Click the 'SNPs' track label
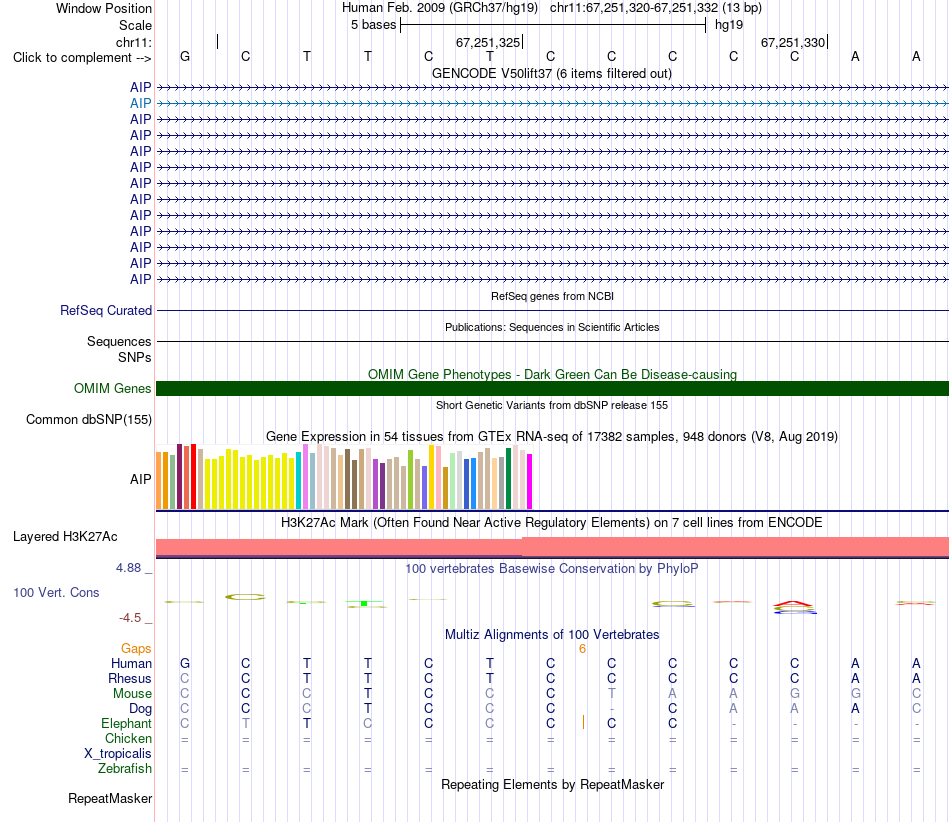The image size is (950, 822). click(135, 357)
